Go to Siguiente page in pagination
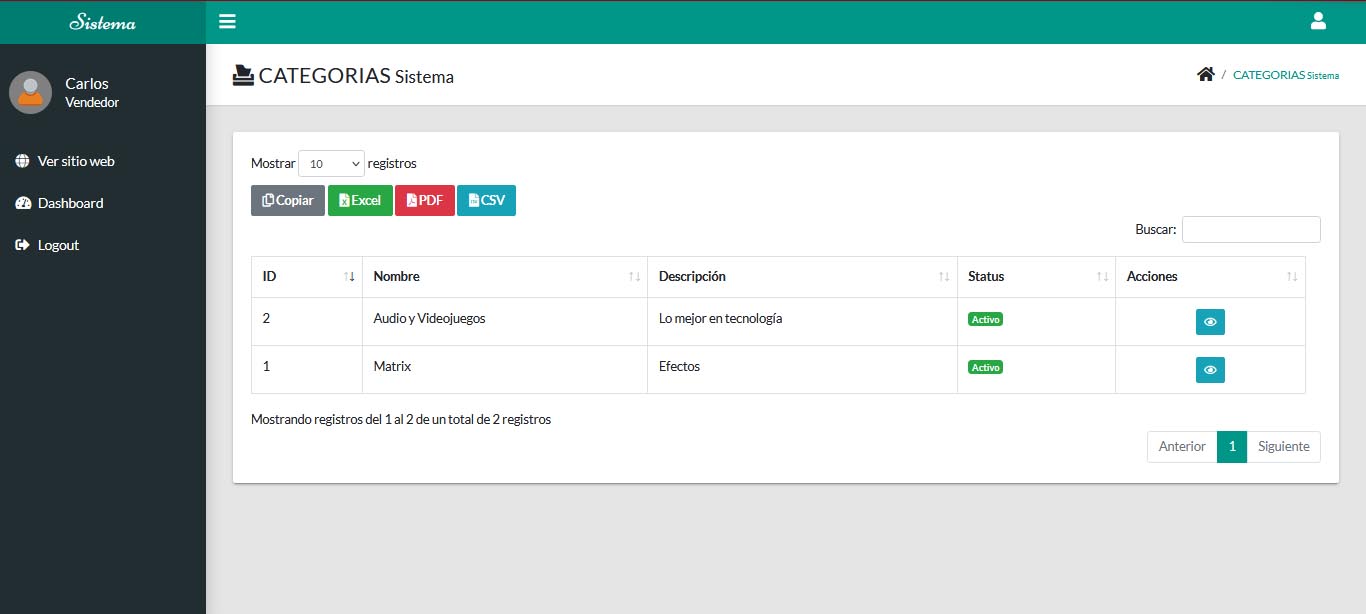This screenshot has height=614, width=1366. [x=1283, y=447]
